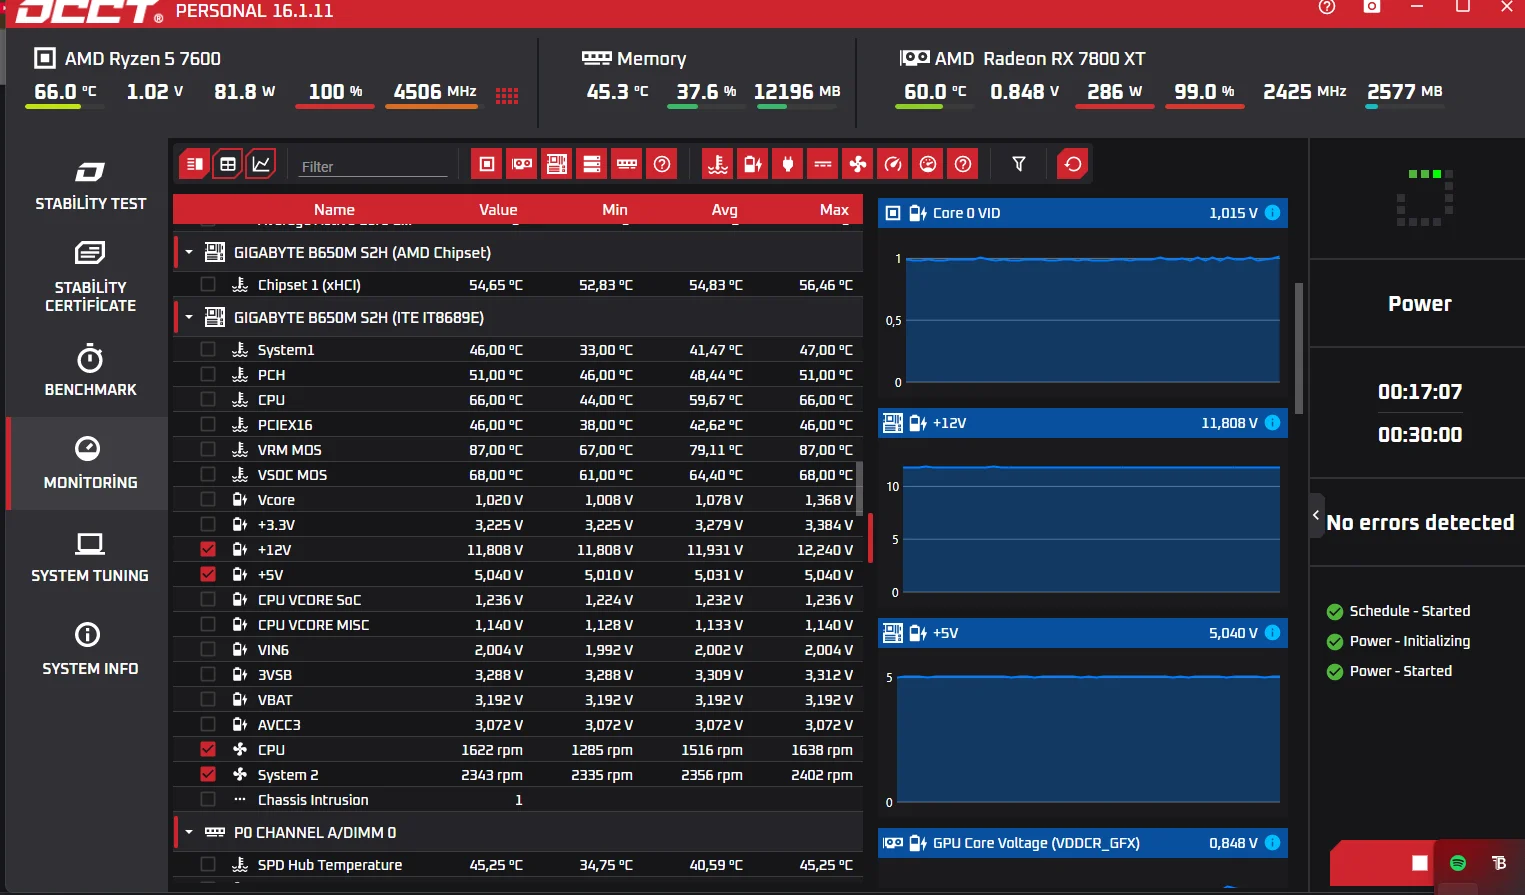Screen dimensions: 1525x895
Task: Check the CPU VCORE SoC checkbox
Action: [208, 599]
